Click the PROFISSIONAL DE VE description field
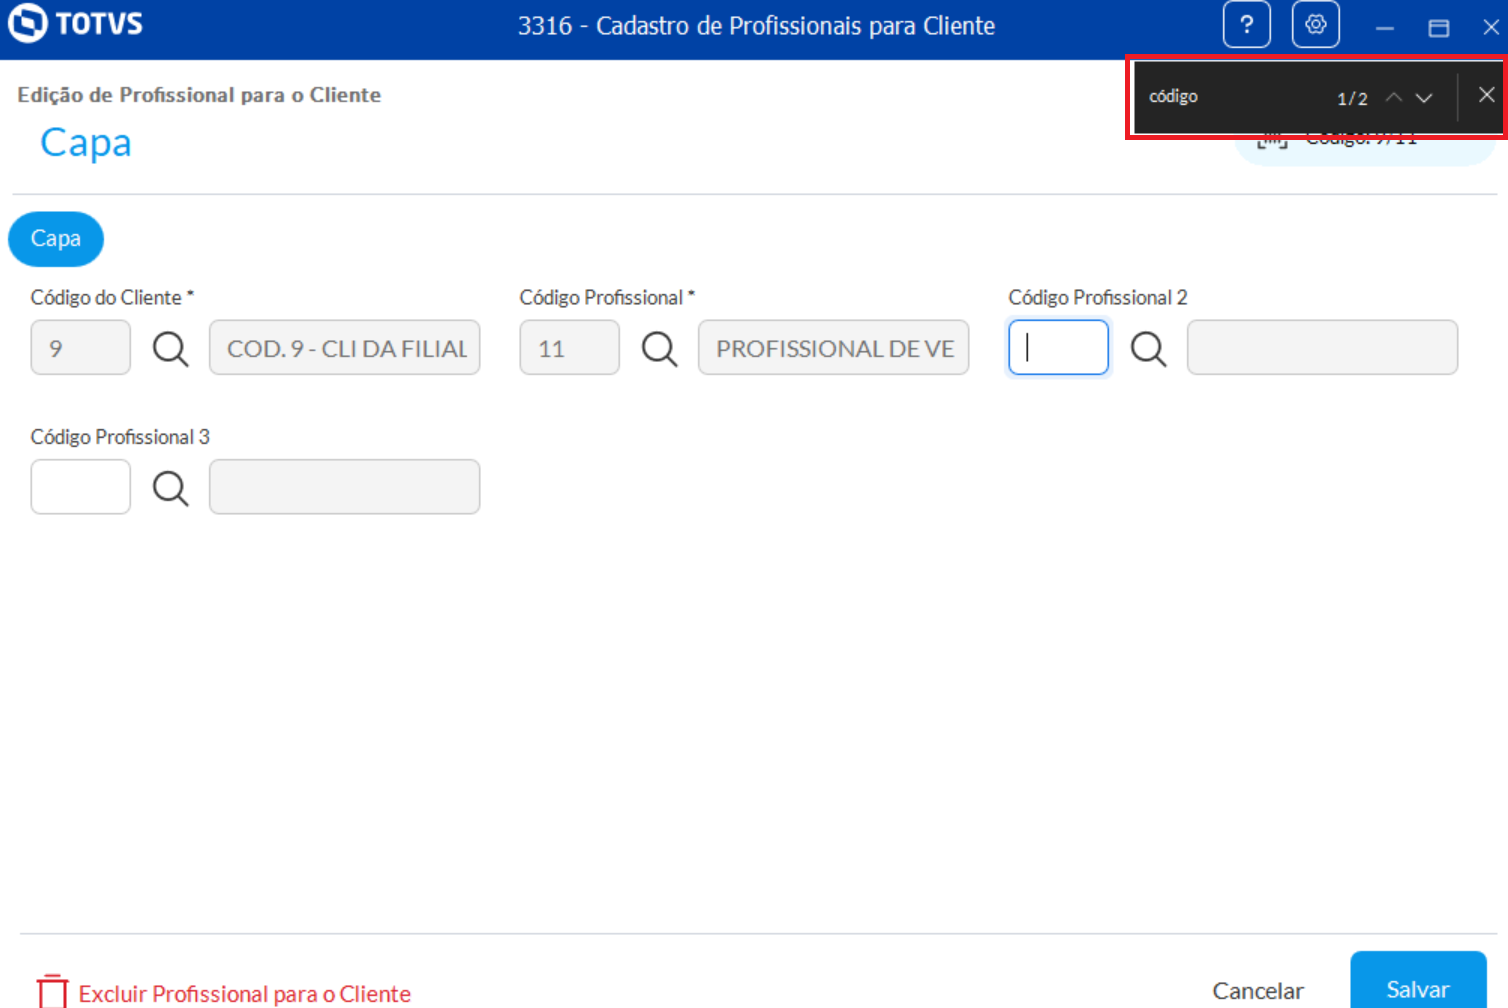 point(834,348)
